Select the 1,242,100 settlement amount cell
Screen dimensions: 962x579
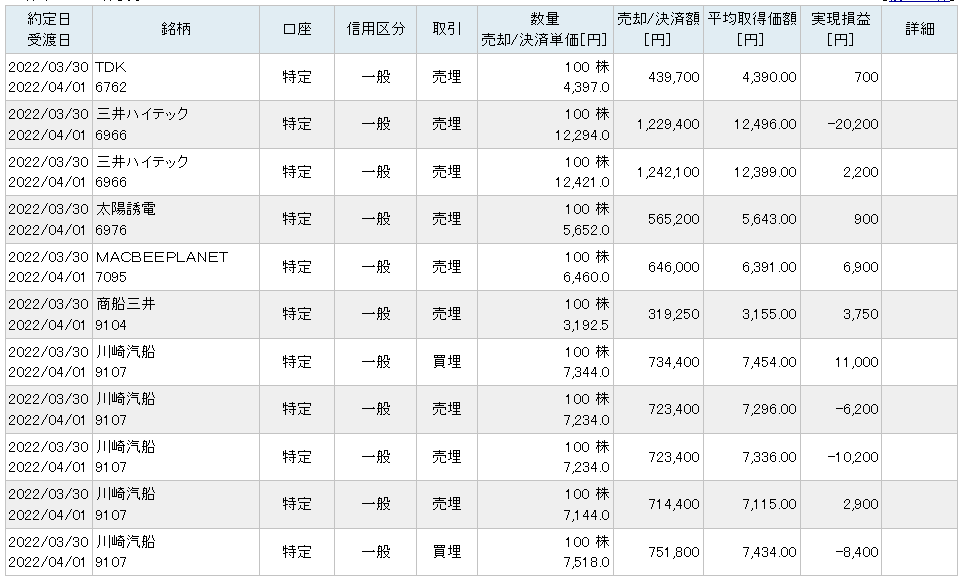click(x=668, y=172)
